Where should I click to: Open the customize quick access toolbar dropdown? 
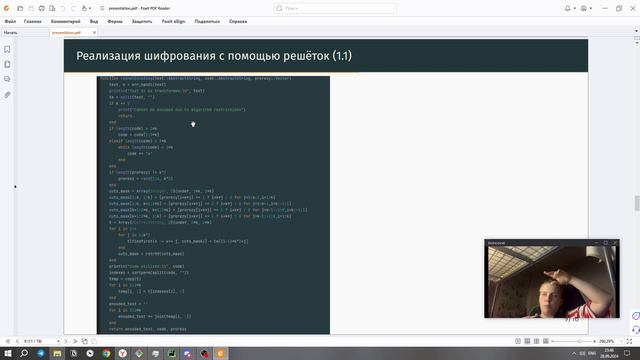click(x=102, y=8)
